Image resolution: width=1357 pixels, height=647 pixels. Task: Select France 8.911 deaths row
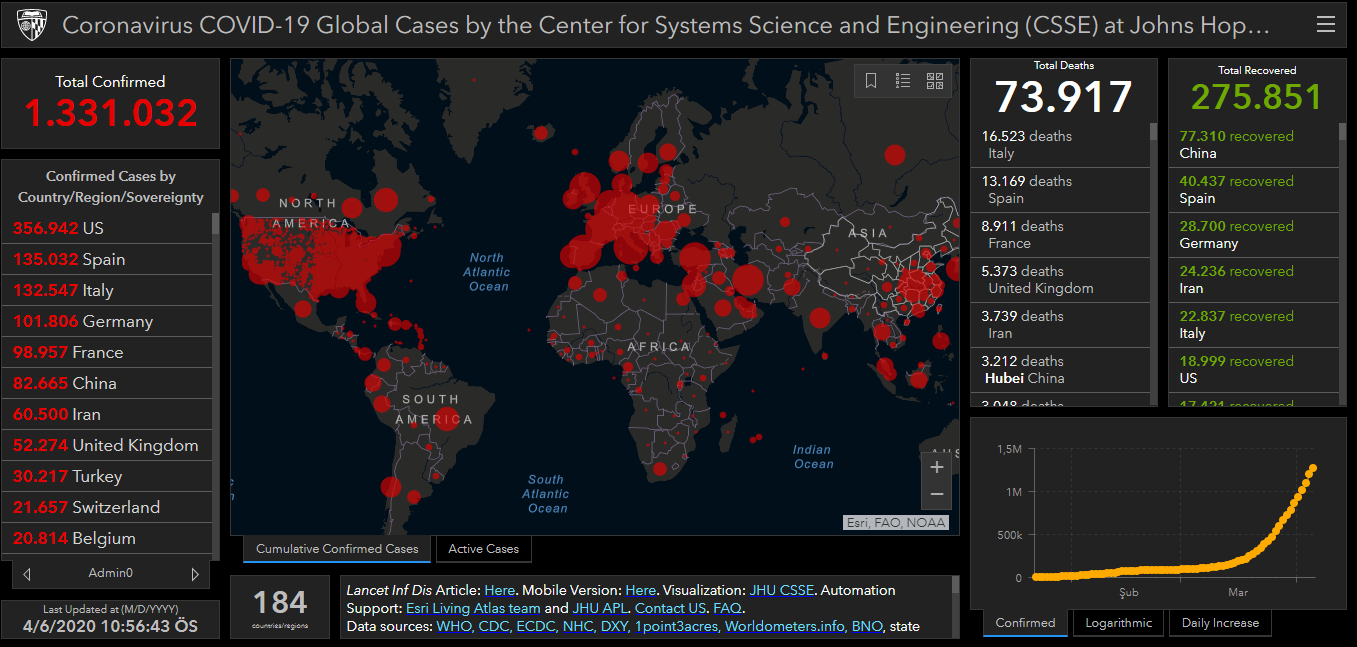pyautogui.click(x=1060, y=235)
